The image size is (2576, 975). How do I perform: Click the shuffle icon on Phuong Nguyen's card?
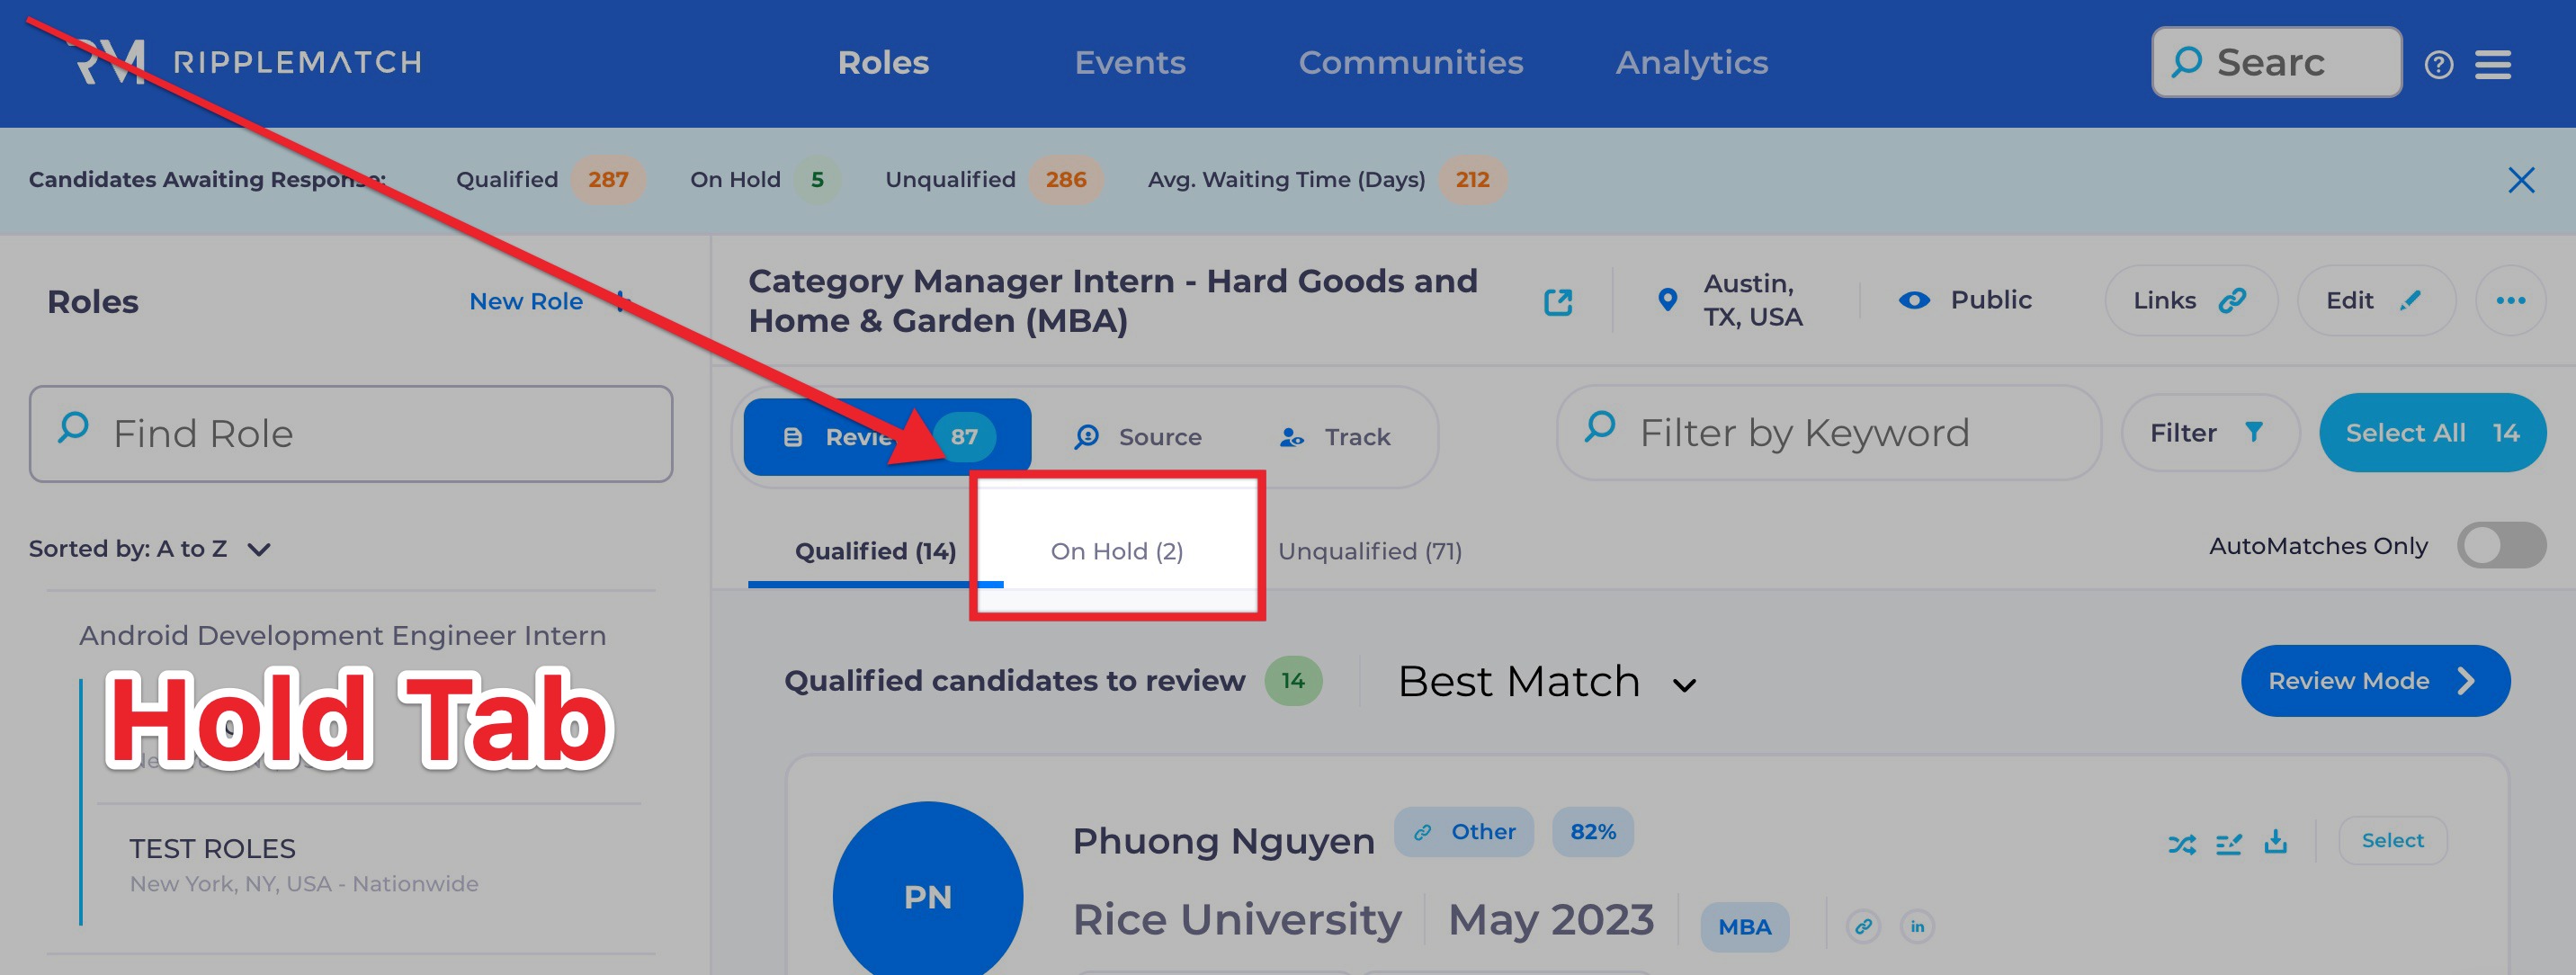click(2182, 844)
